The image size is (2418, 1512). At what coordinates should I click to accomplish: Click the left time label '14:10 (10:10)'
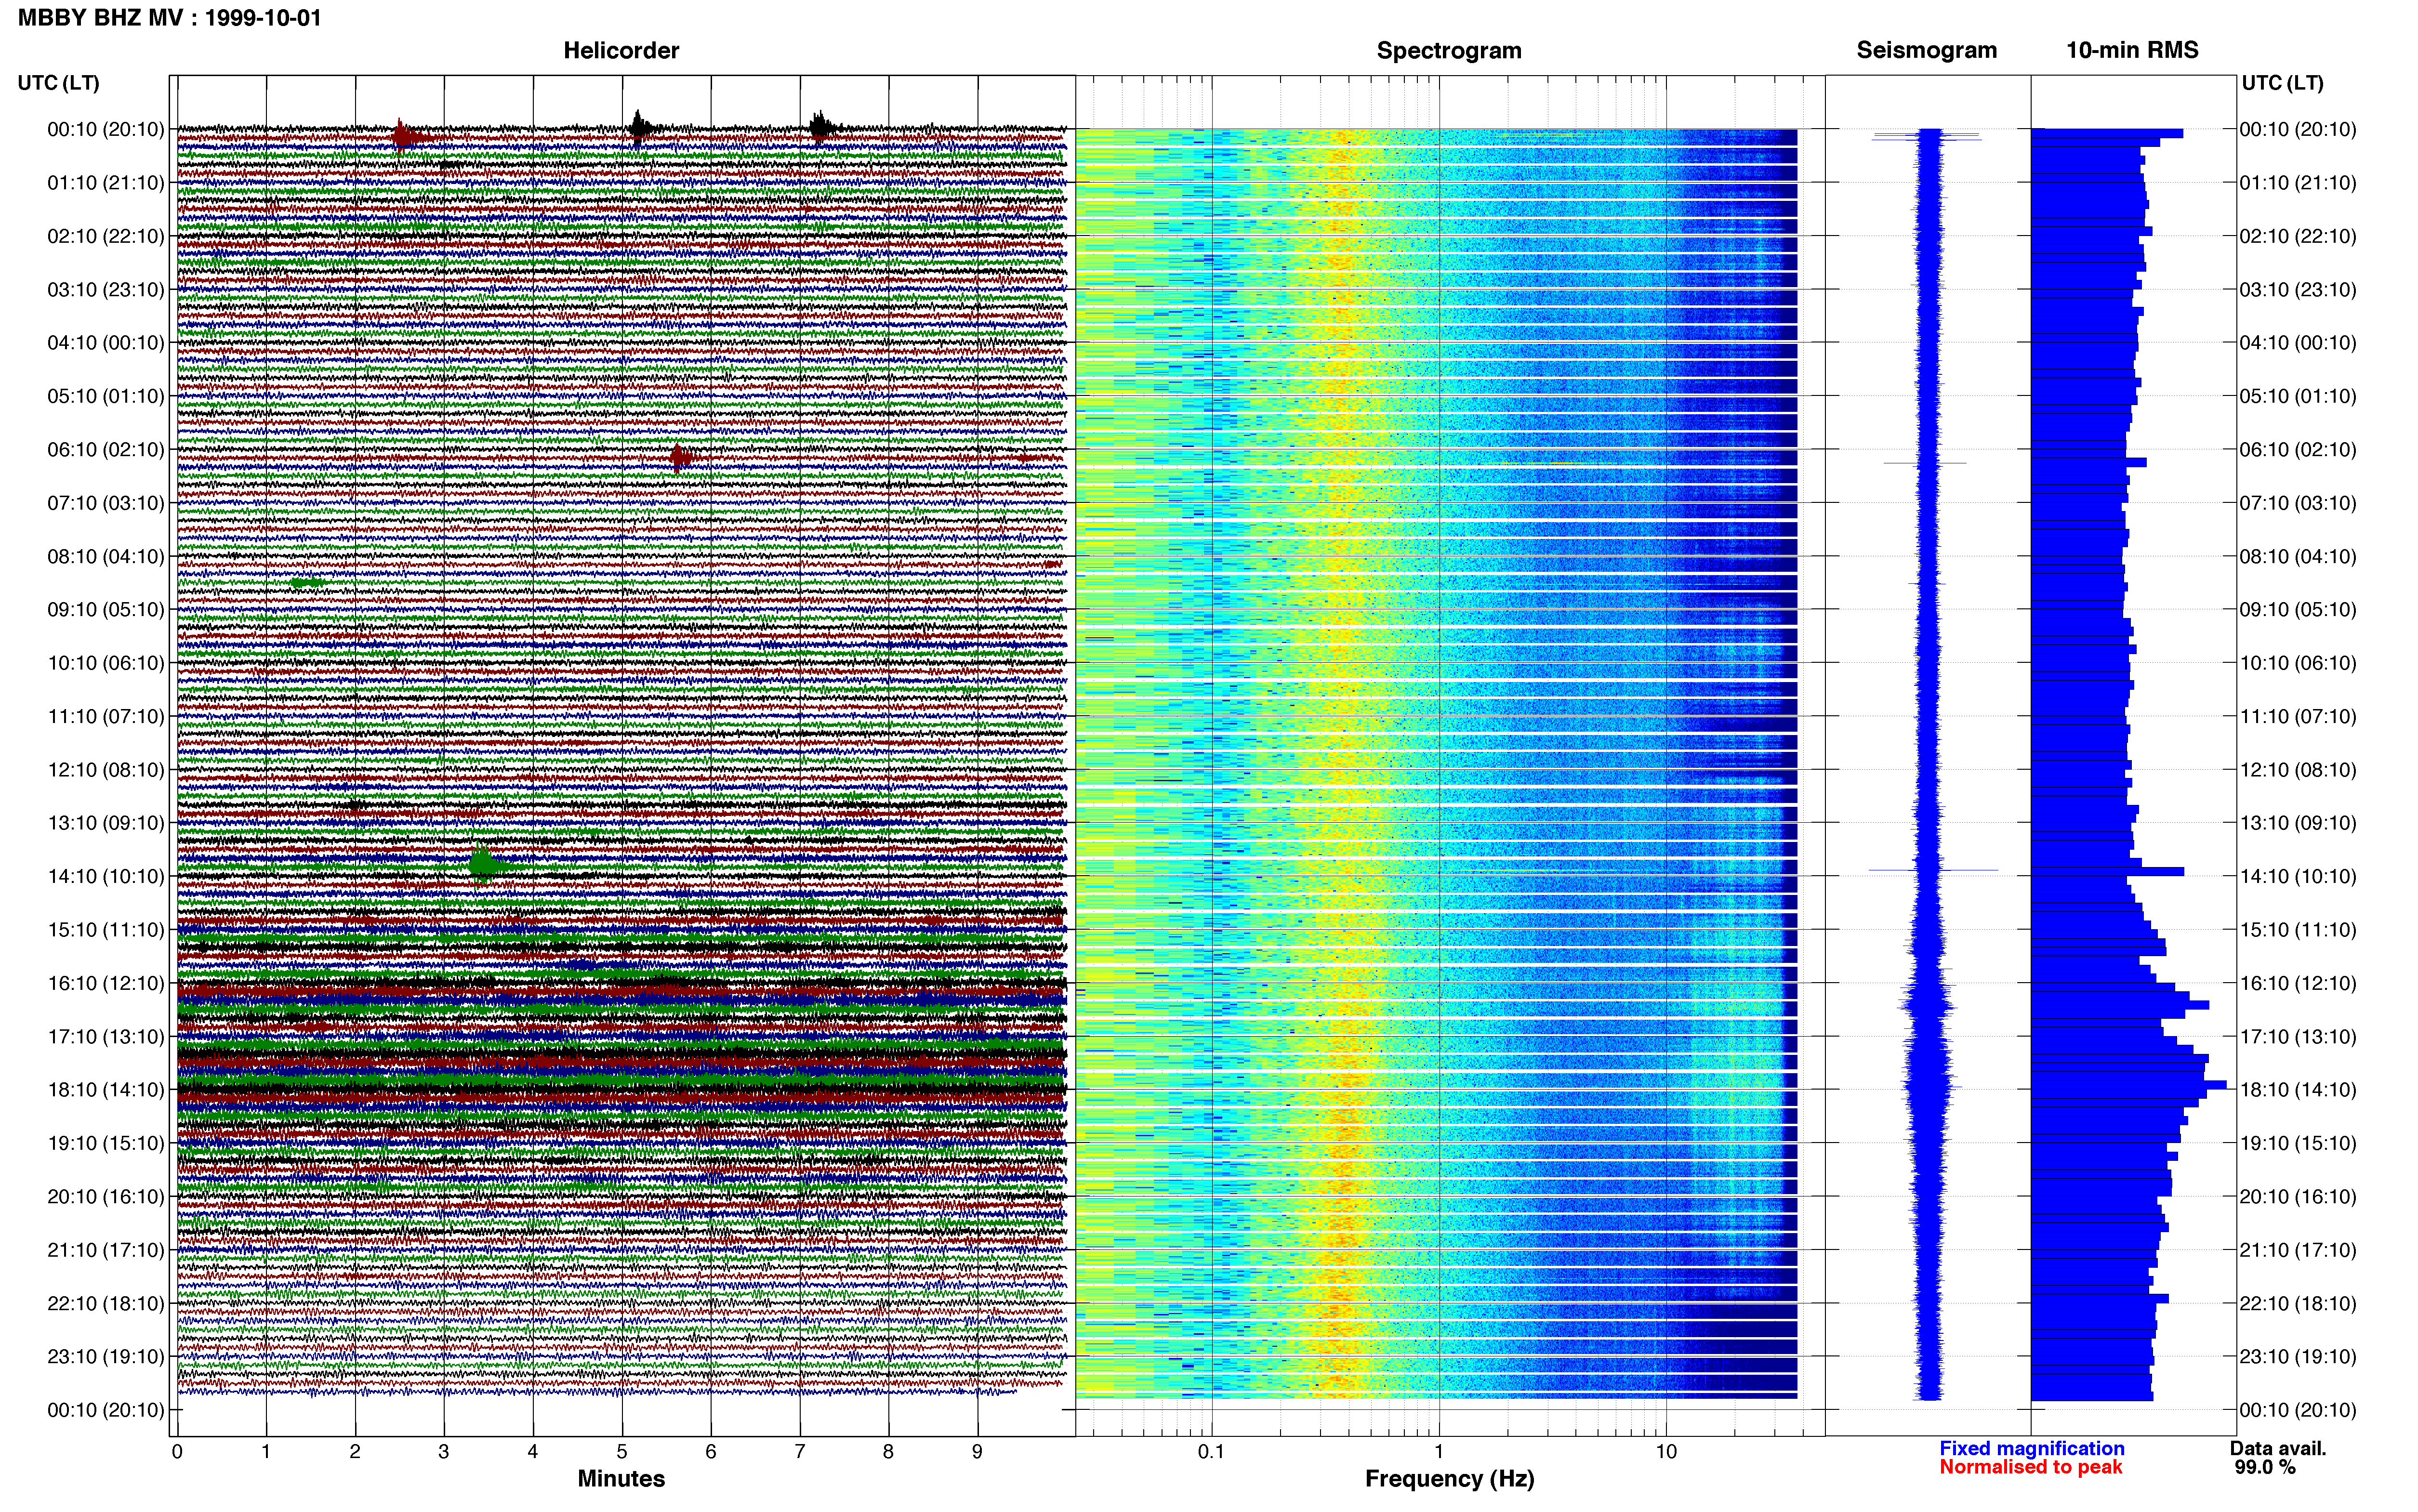coord(106,876)
